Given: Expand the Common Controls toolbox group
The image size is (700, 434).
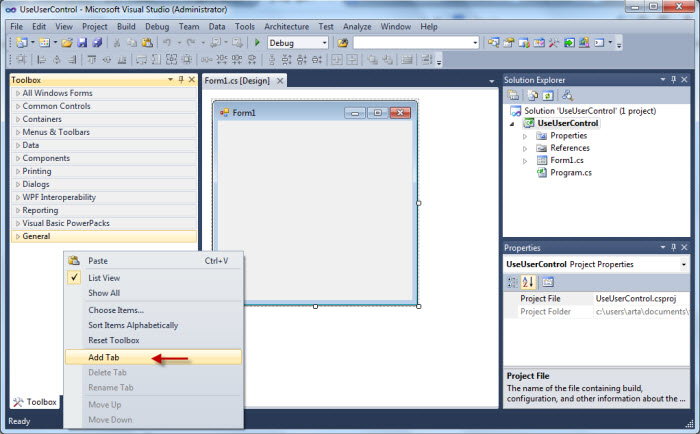Looking at the screenshot, I should click(x=17, y=106).
